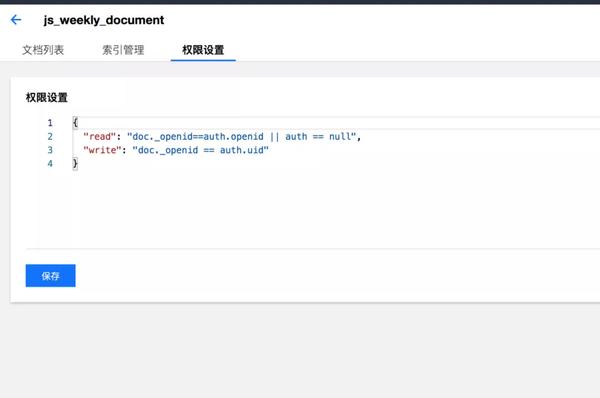The image size is (600, 398).
Task: Click the js_weekly_document collection title
Action: click(x=104, y=20)
